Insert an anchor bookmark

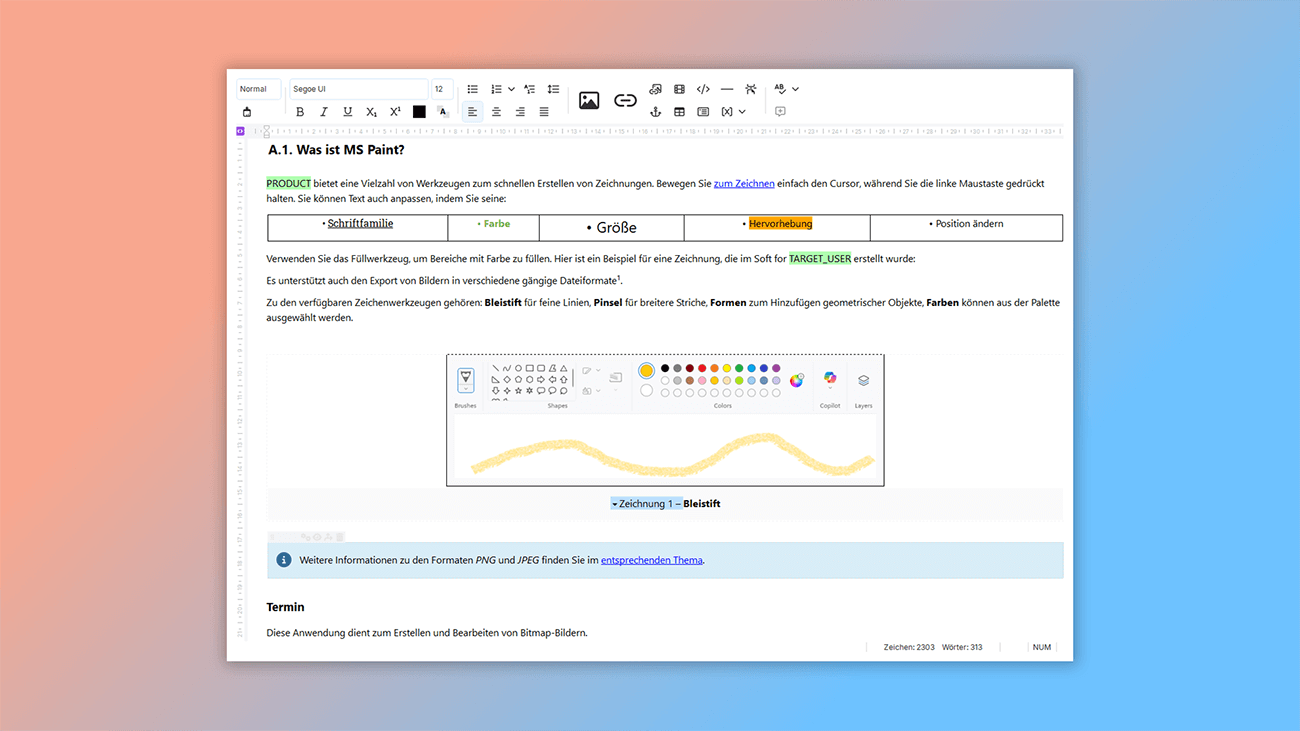point(656,112)
